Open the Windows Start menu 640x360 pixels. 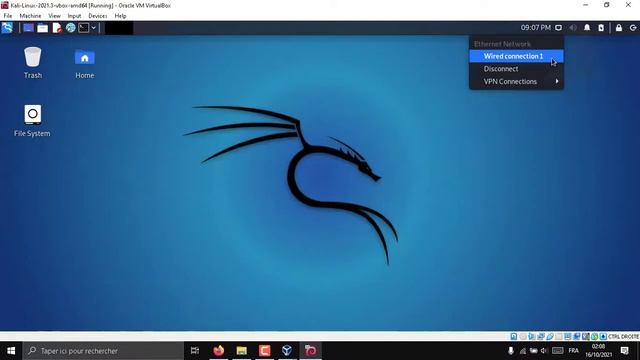[11, 351]
